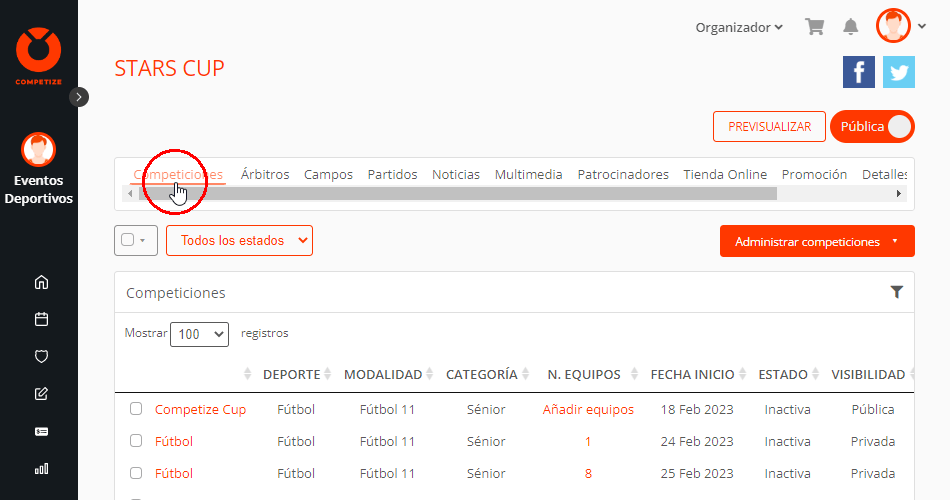
Task: Open notifications bell
Action: click(x=851, y=27)
